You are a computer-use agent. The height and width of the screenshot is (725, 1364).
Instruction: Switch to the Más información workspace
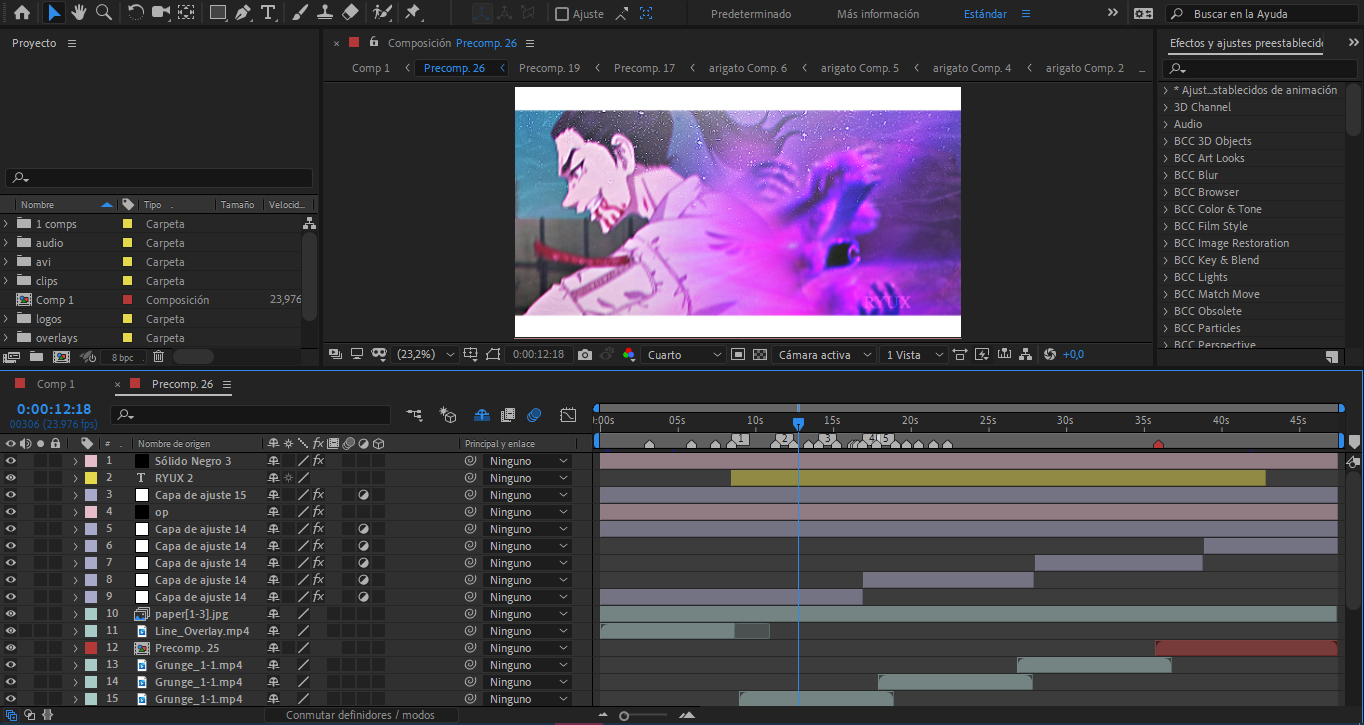(x=878, y=14)
